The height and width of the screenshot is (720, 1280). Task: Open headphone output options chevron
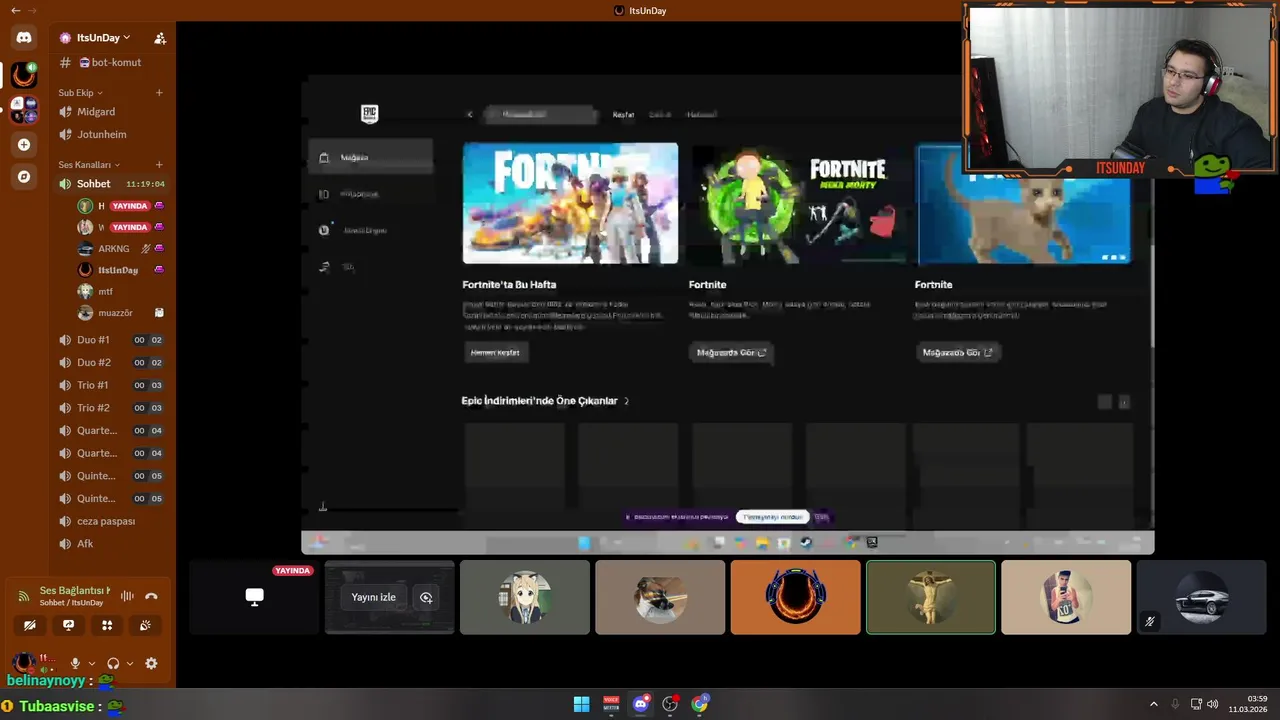click(130, 663)
